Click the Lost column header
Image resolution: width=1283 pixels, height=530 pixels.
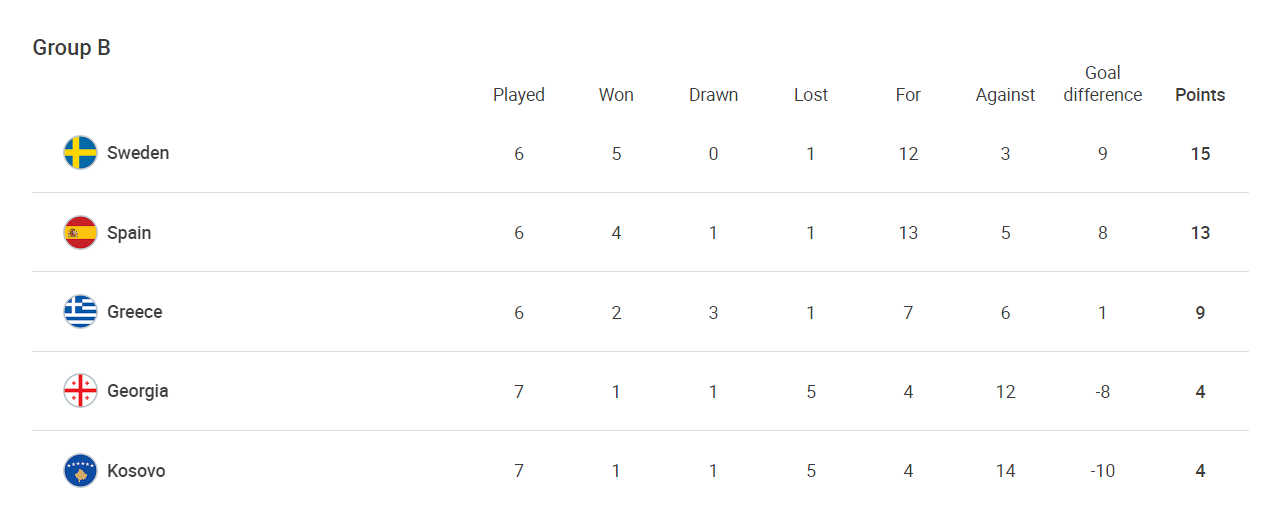click(811, 95)
